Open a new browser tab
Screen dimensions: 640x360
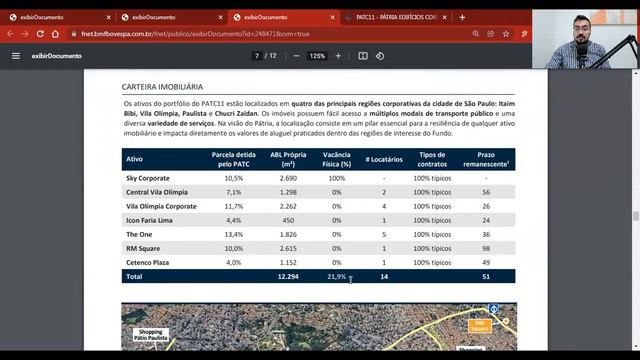(x=462, y=18)
